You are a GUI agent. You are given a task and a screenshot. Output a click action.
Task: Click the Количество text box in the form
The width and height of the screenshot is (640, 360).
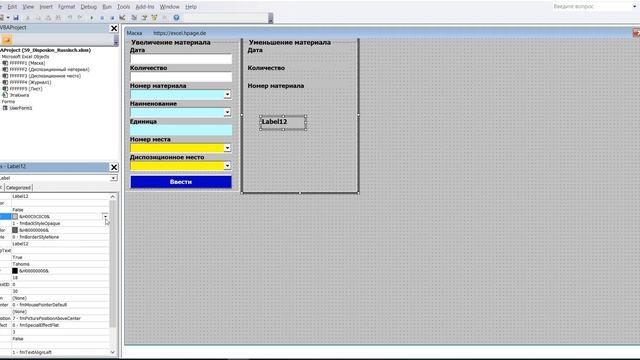click(181, 77)
